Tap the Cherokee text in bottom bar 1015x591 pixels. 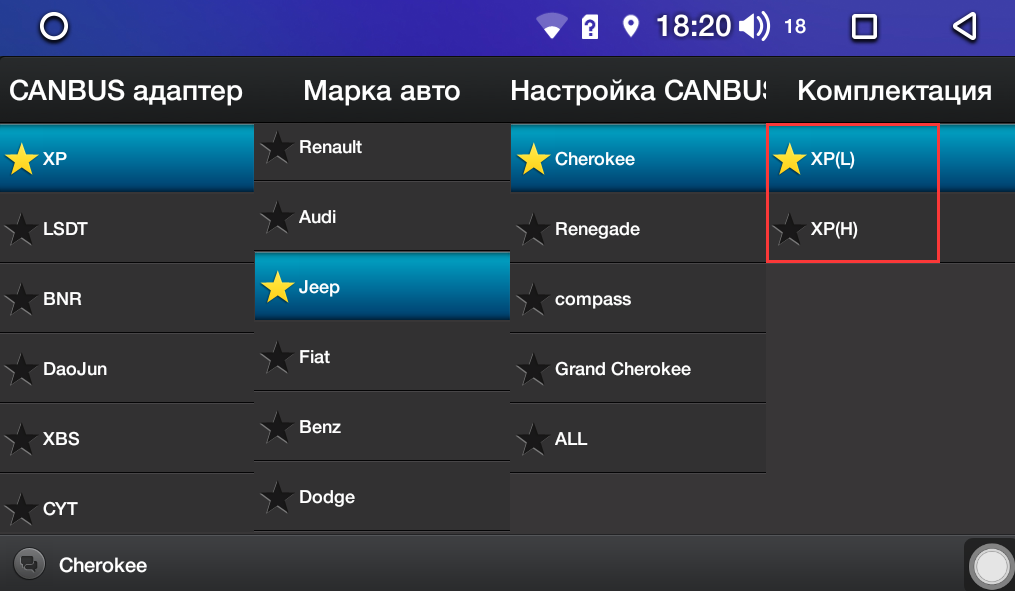[x=103, y=565]
